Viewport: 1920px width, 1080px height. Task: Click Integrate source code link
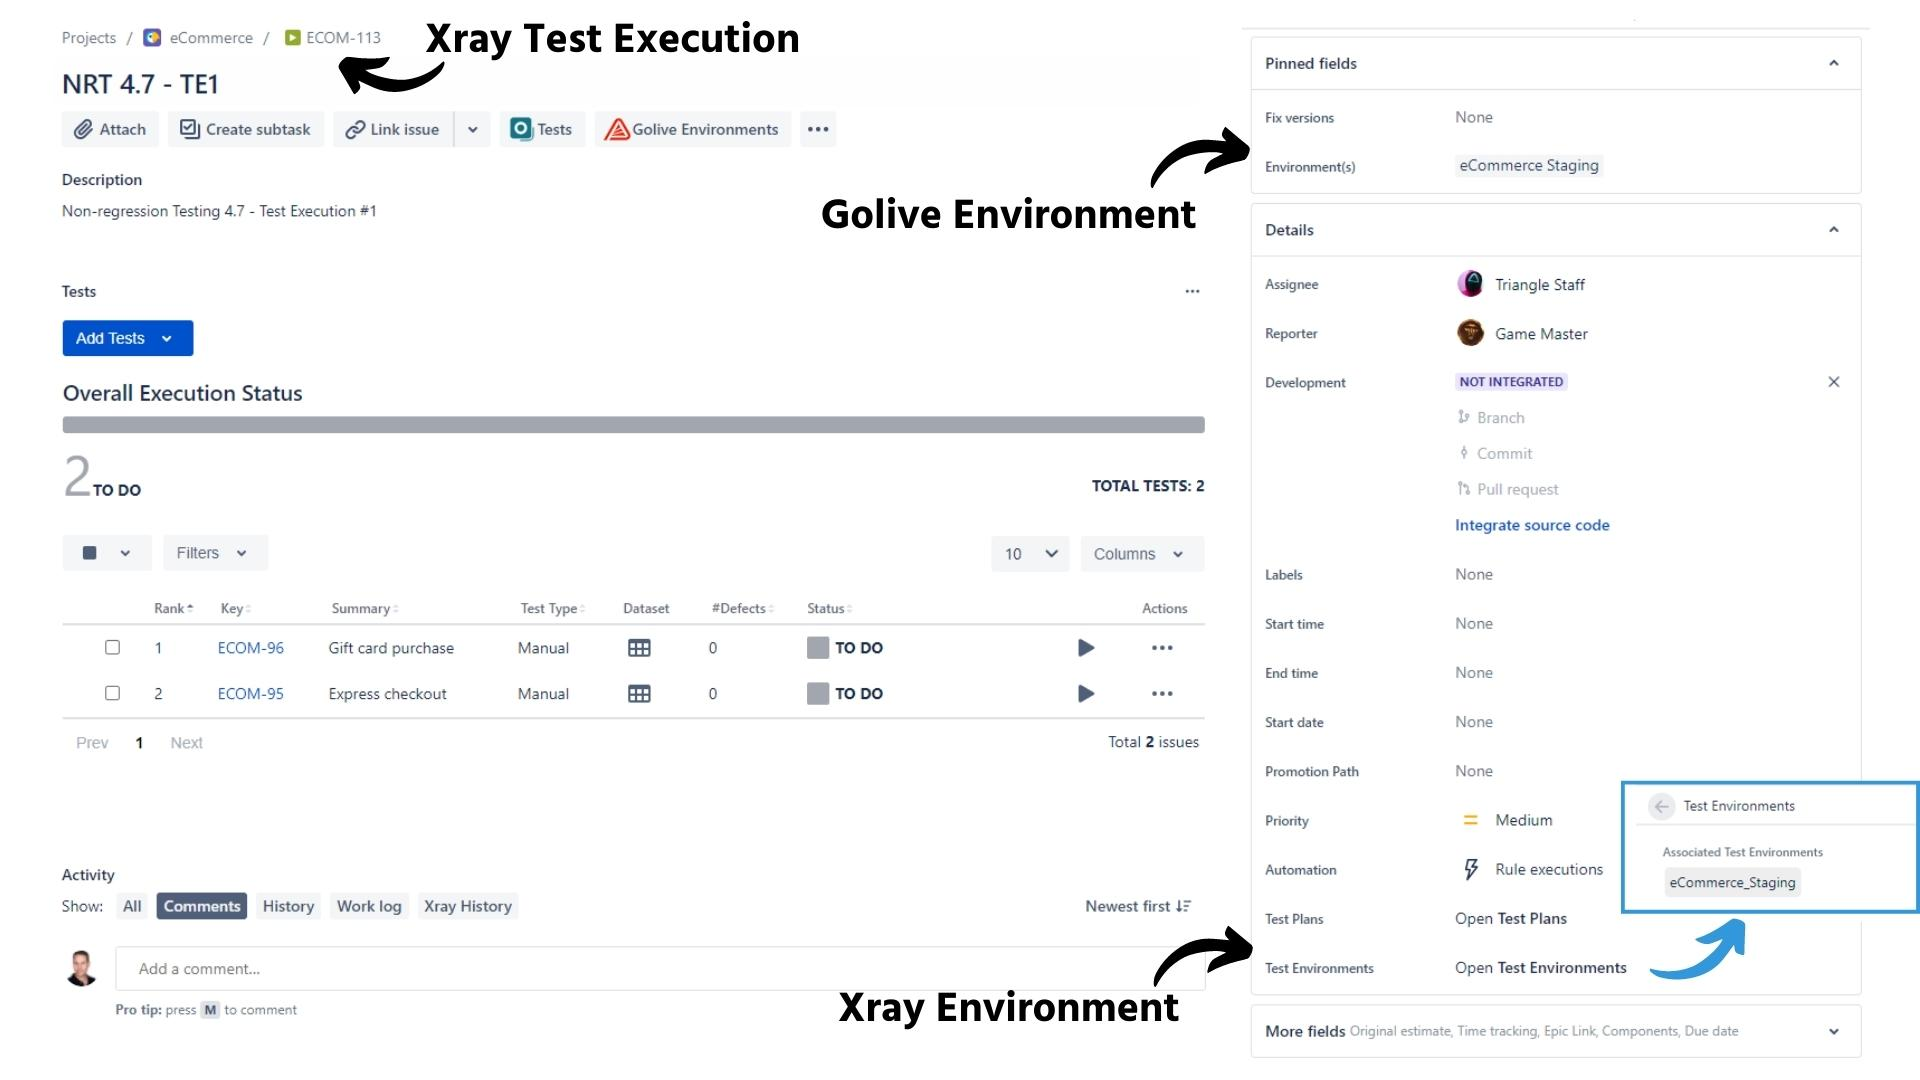pos(1532,525)
